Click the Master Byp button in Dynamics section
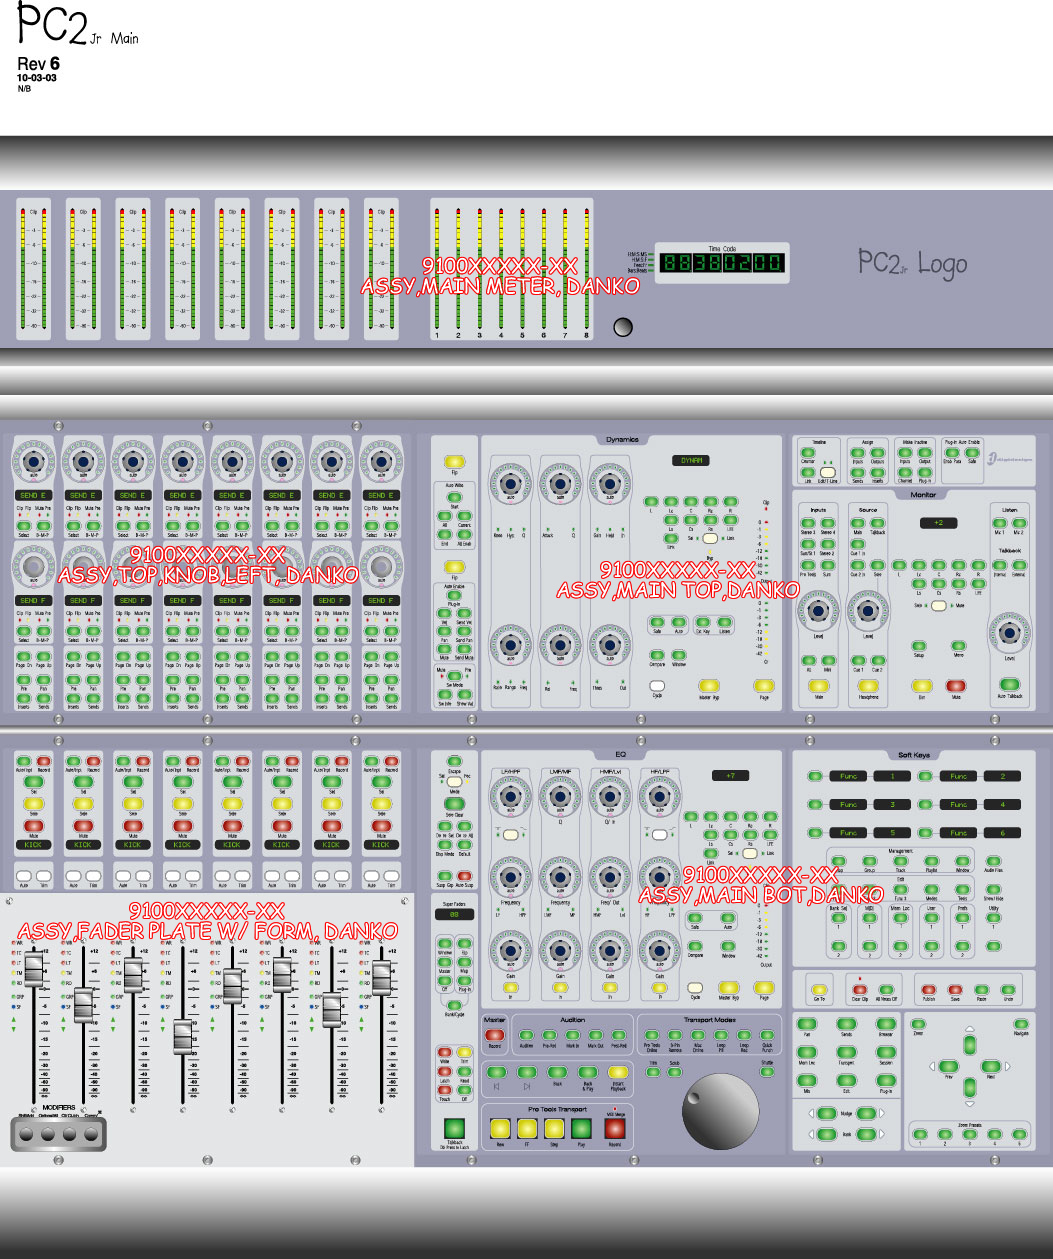The image size is (1053, 1259). click(709, 686)
